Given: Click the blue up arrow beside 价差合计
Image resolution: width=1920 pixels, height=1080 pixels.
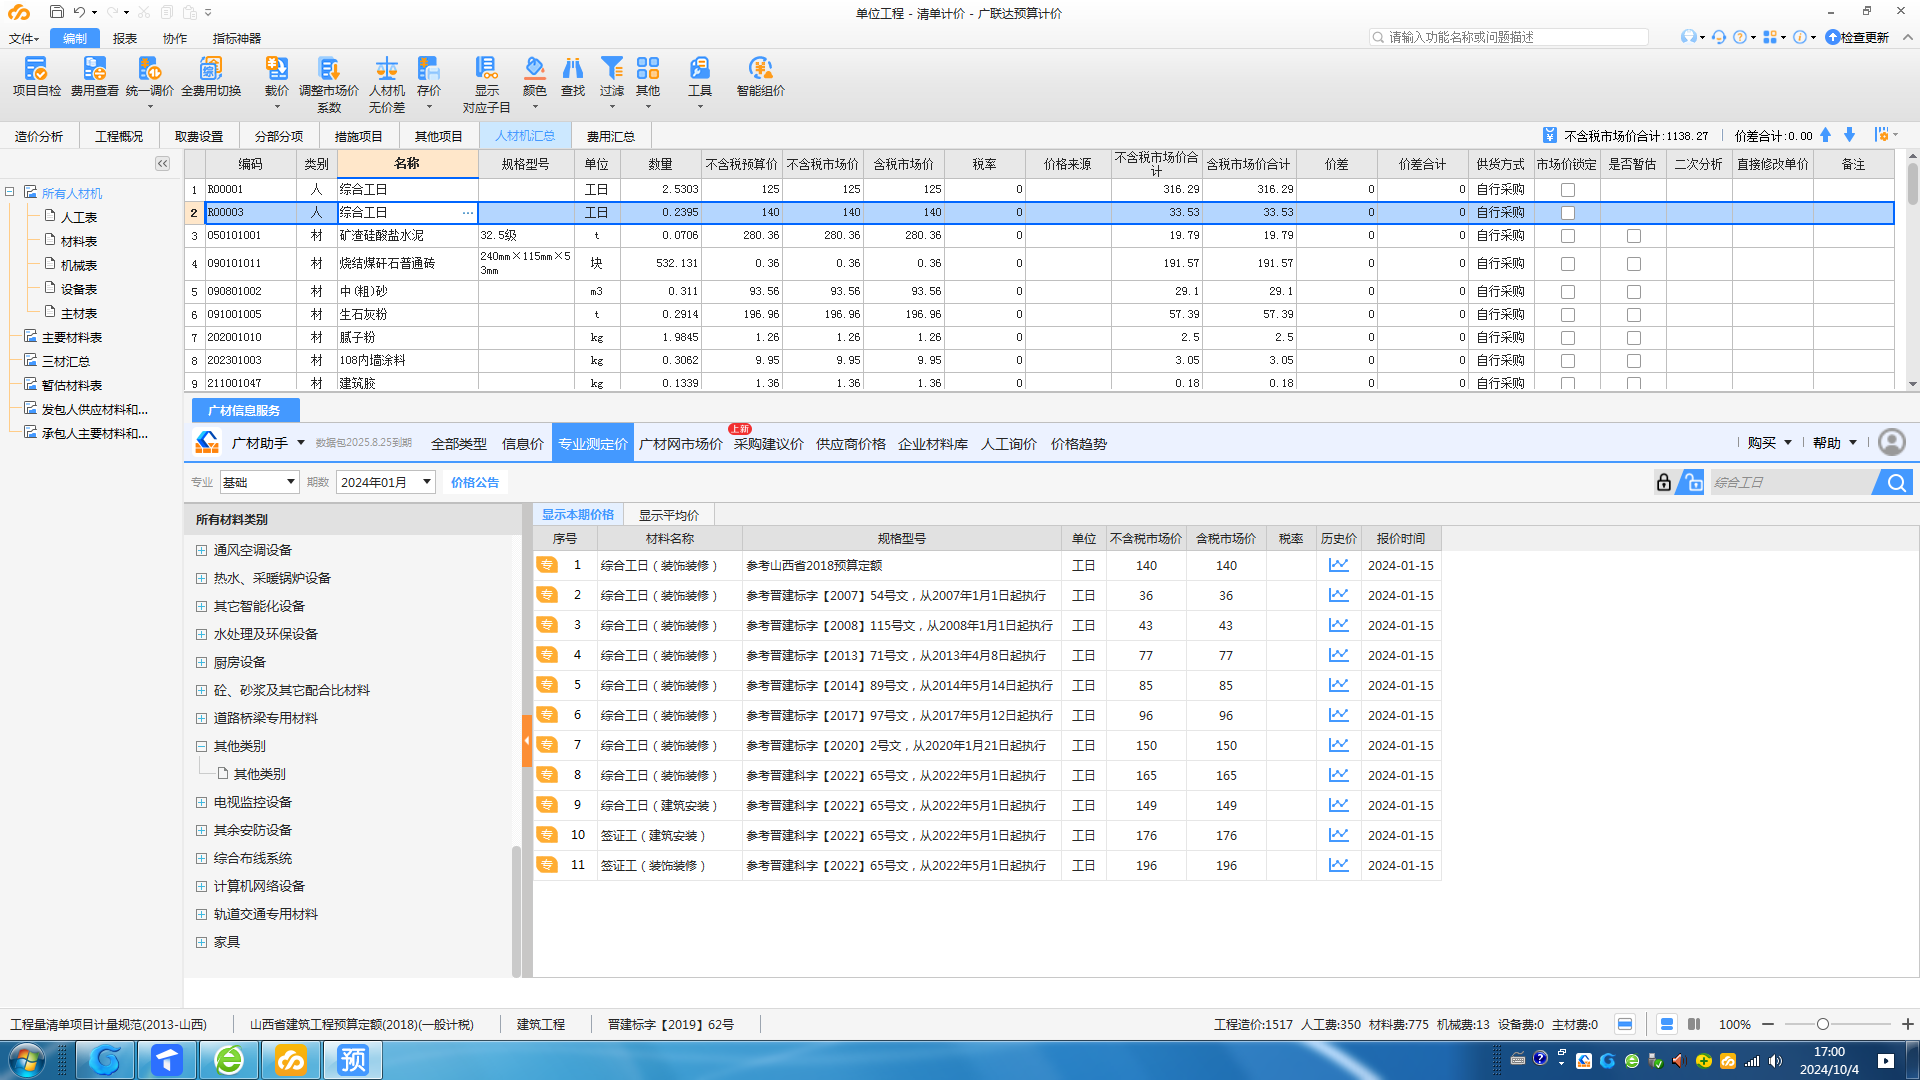Looking at the screenshot, I should [1826, 135].
